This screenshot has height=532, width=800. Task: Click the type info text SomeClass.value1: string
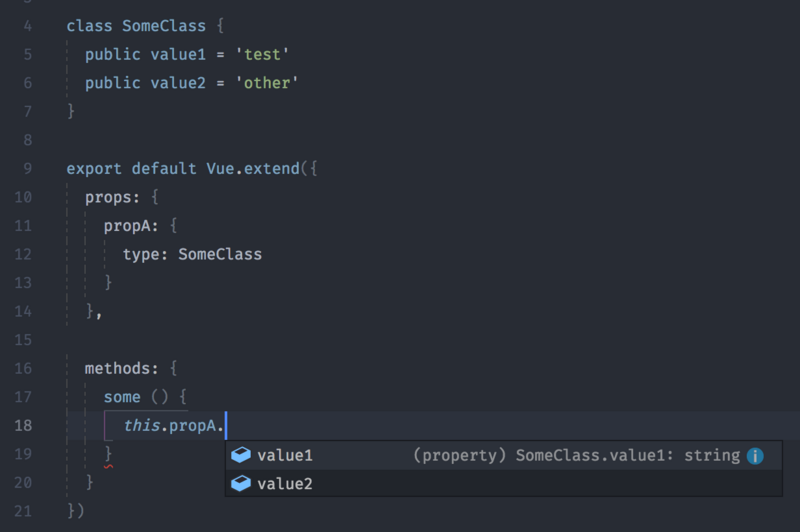coord(628,456)
